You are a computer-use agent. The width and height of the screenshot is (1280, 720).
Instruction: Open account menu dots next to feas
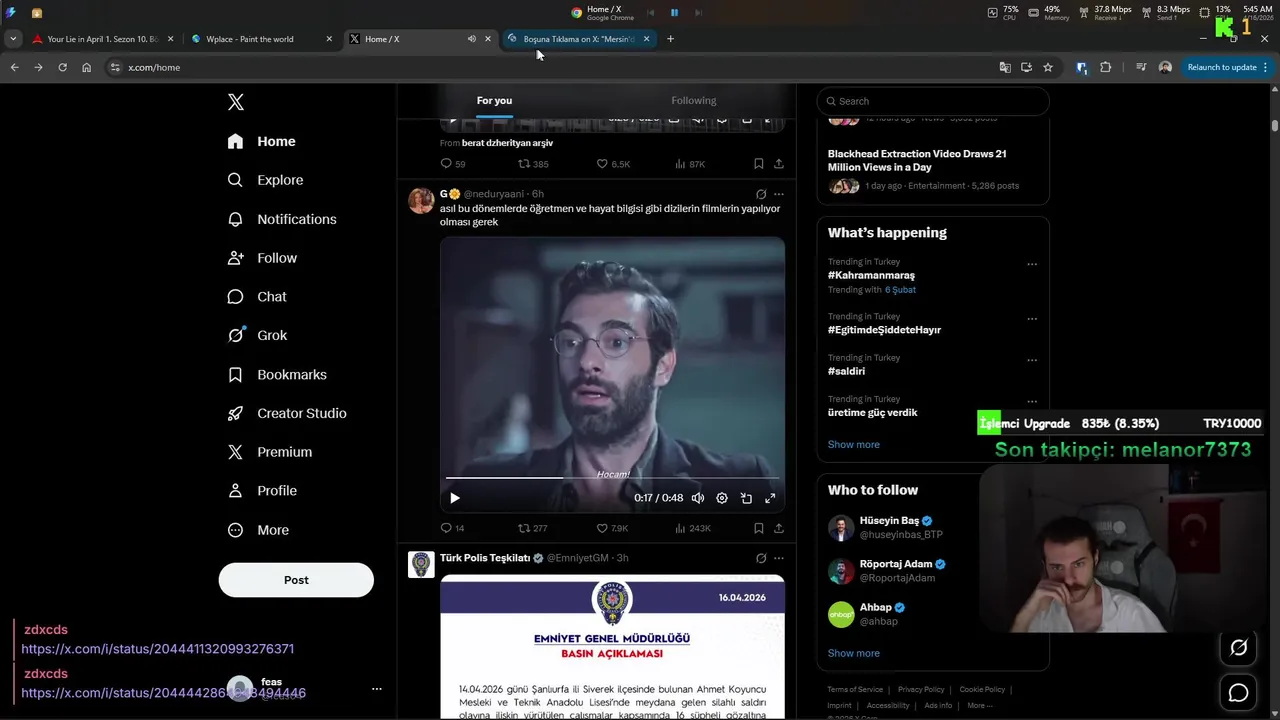(377, 689)
